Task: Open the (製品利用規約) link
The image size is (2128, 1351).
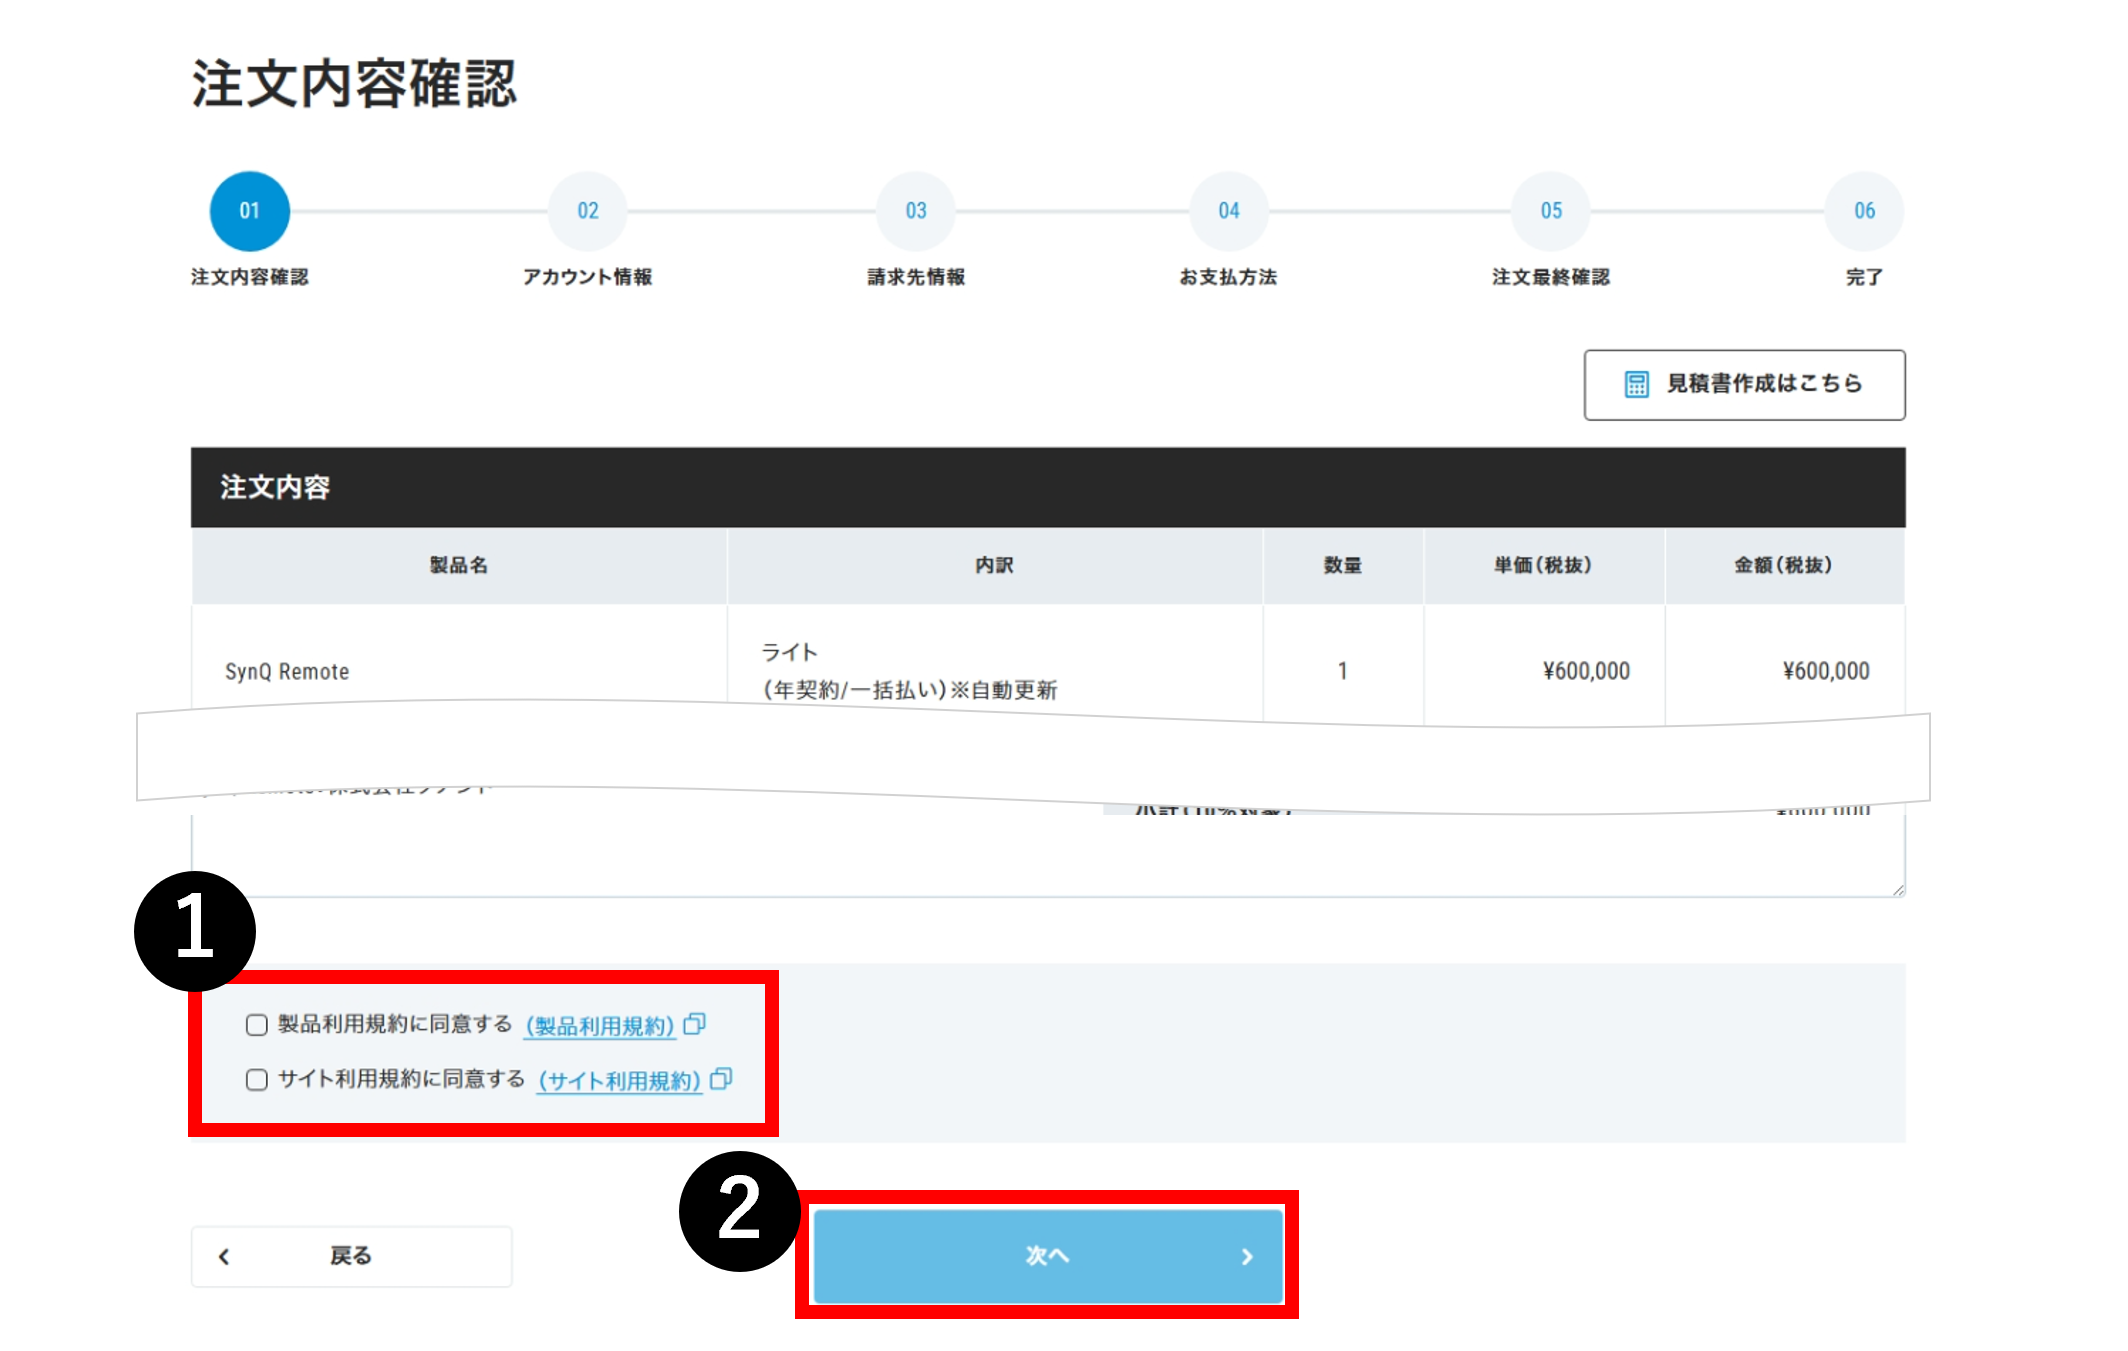Action: click(600, 1026)
